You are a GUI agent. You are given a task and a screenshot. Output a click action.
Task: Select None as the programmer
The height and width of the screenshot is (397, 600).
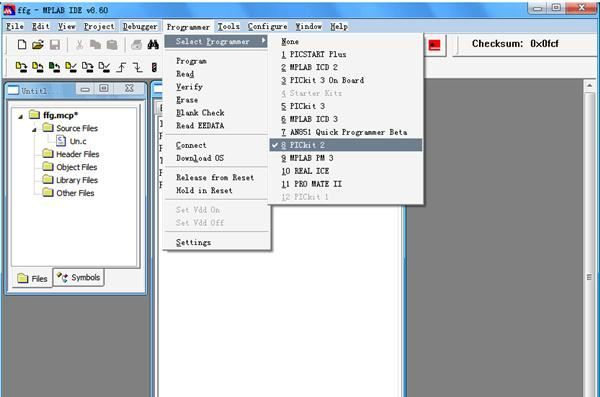(346, 41)
